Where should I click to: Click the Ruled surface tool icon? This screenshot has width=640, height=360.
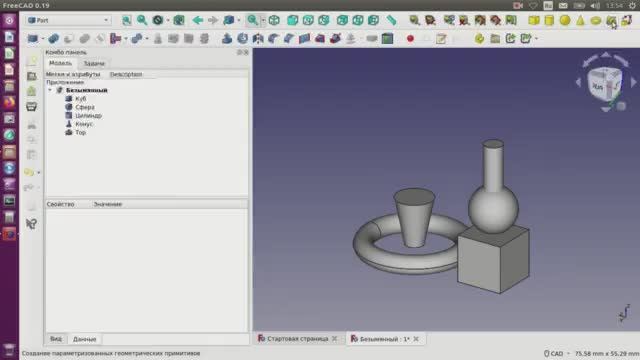tap(304, 39)
